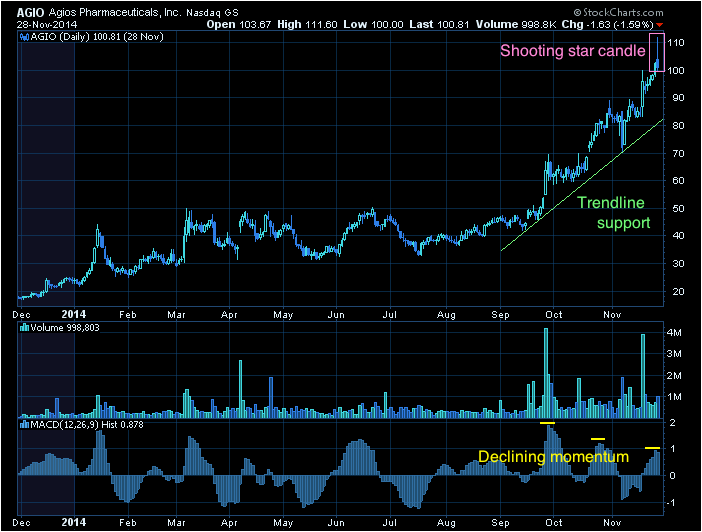Click the 30 price axis label

pos(678,263)
